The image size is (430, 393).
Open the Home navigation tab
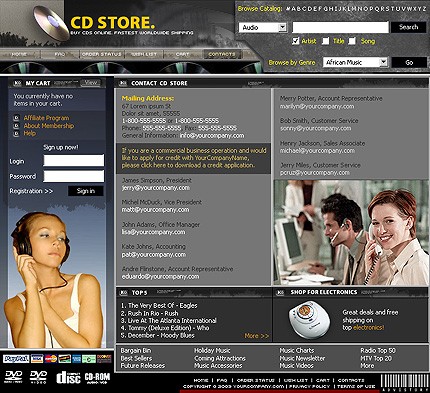pos(19,54)
